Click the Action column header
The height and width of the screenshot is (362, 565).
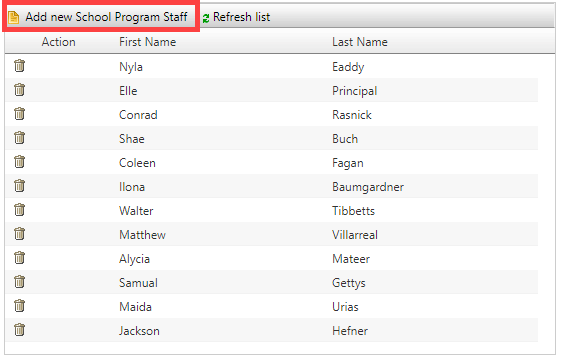coord(58,42)
